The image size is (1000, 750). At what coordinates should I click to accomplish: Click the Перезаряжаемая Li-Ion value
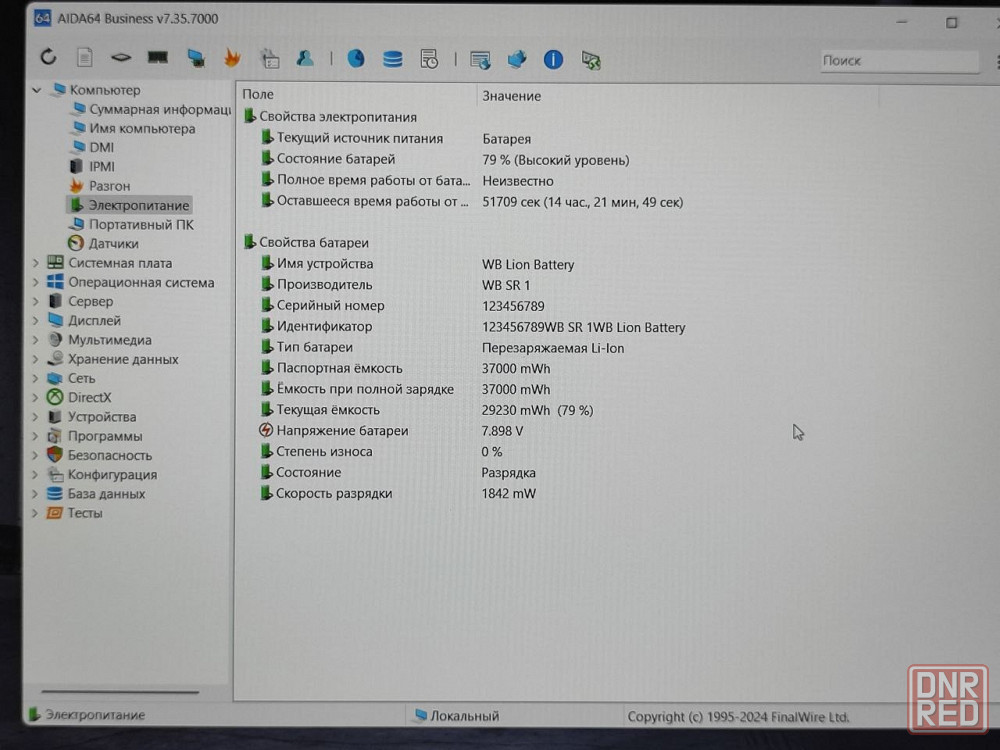pyautogui.click(x=553, y=348)
